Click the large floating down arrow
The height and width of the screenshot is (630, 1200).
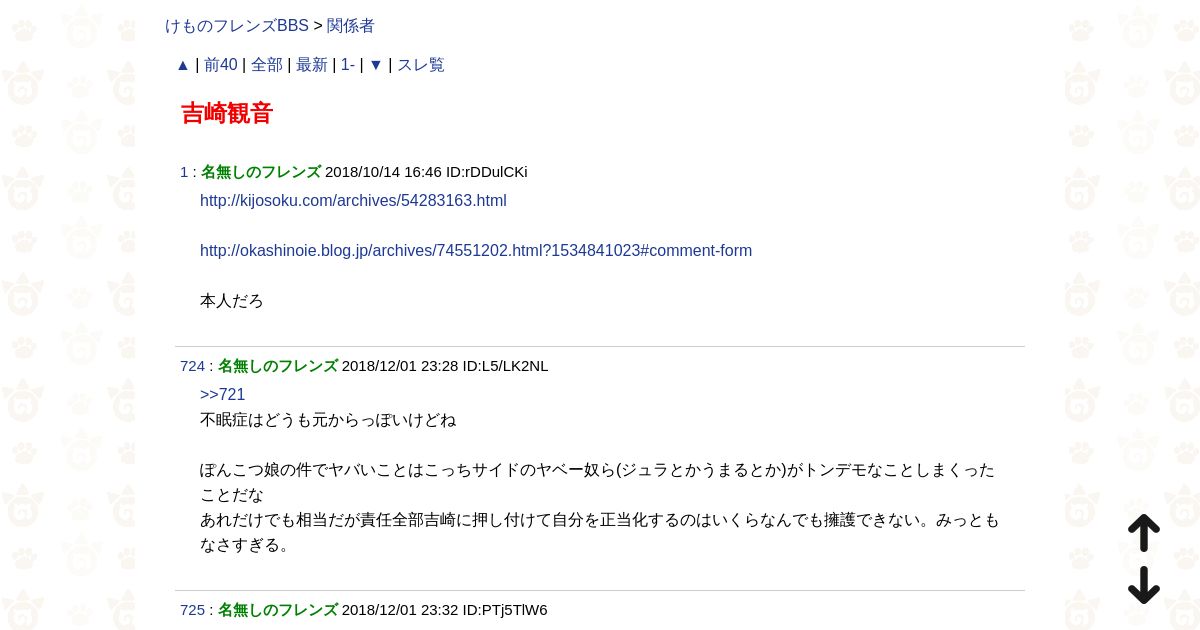pos(1144,585)
